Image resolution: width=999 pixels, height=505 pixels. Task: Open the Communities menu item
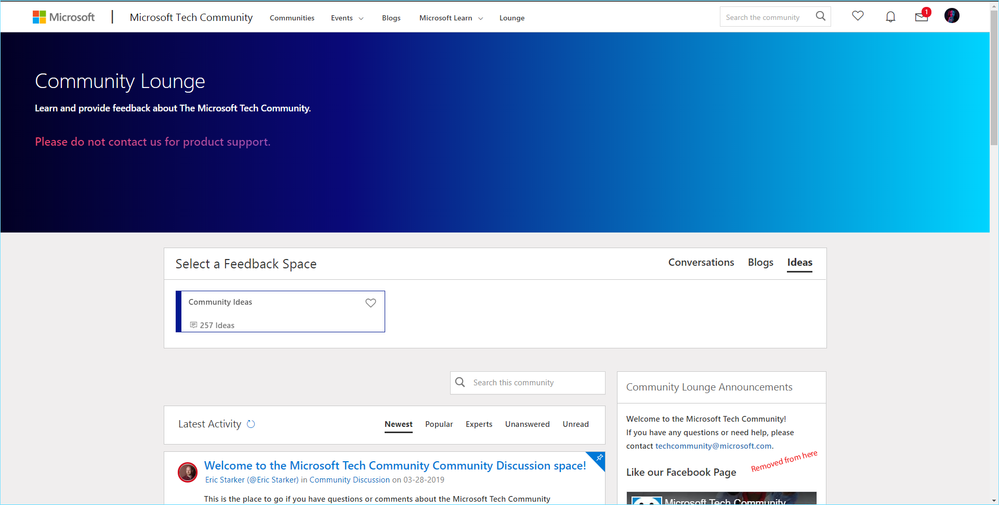click(x=292, y=18)
